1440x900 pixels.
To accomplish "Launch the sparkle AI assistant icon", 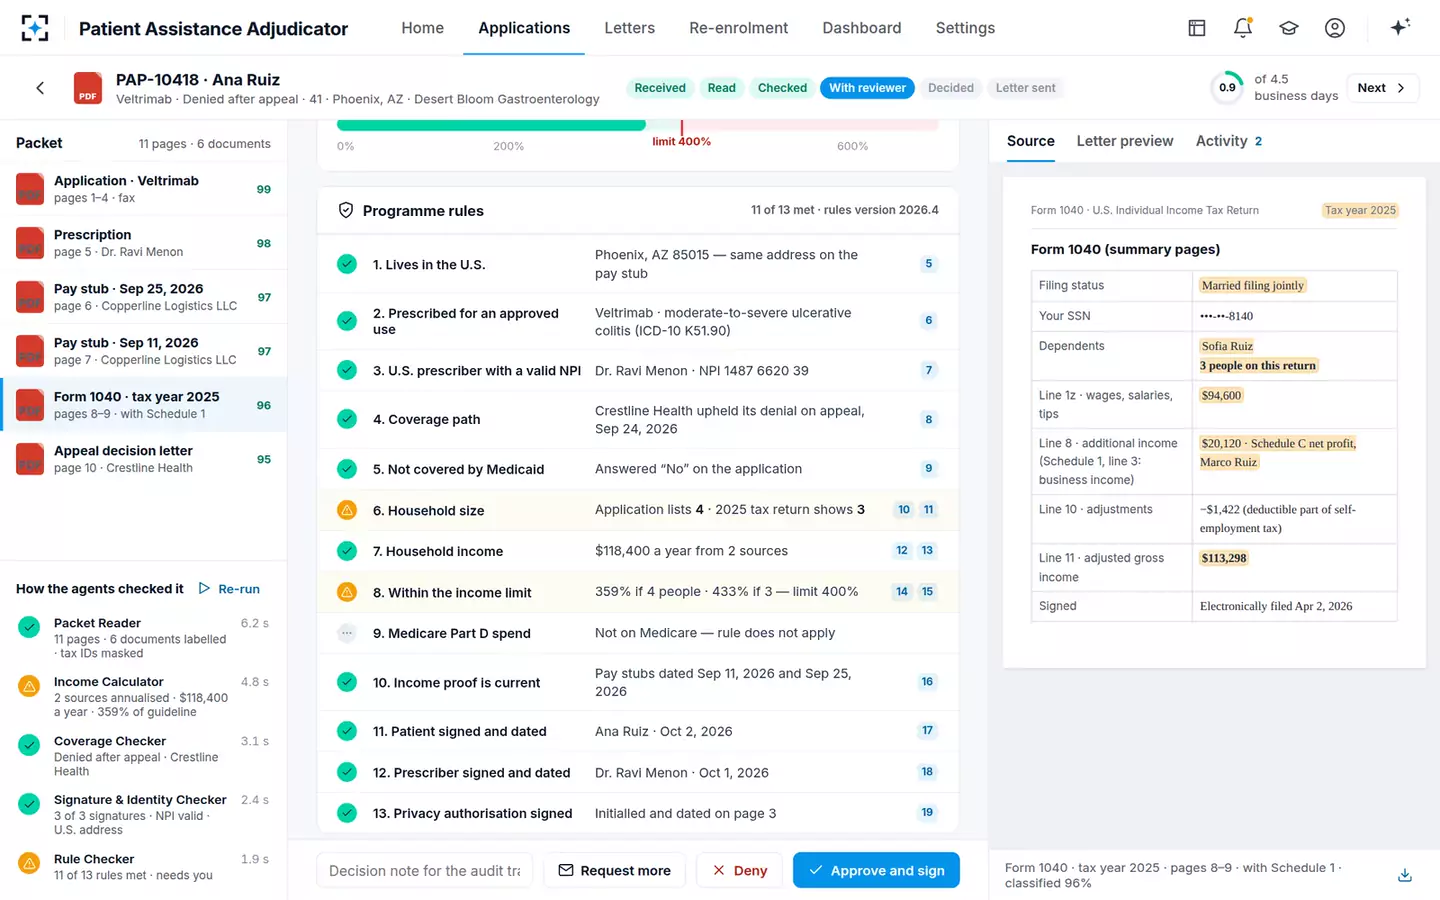I will (x=1400, y=27).
